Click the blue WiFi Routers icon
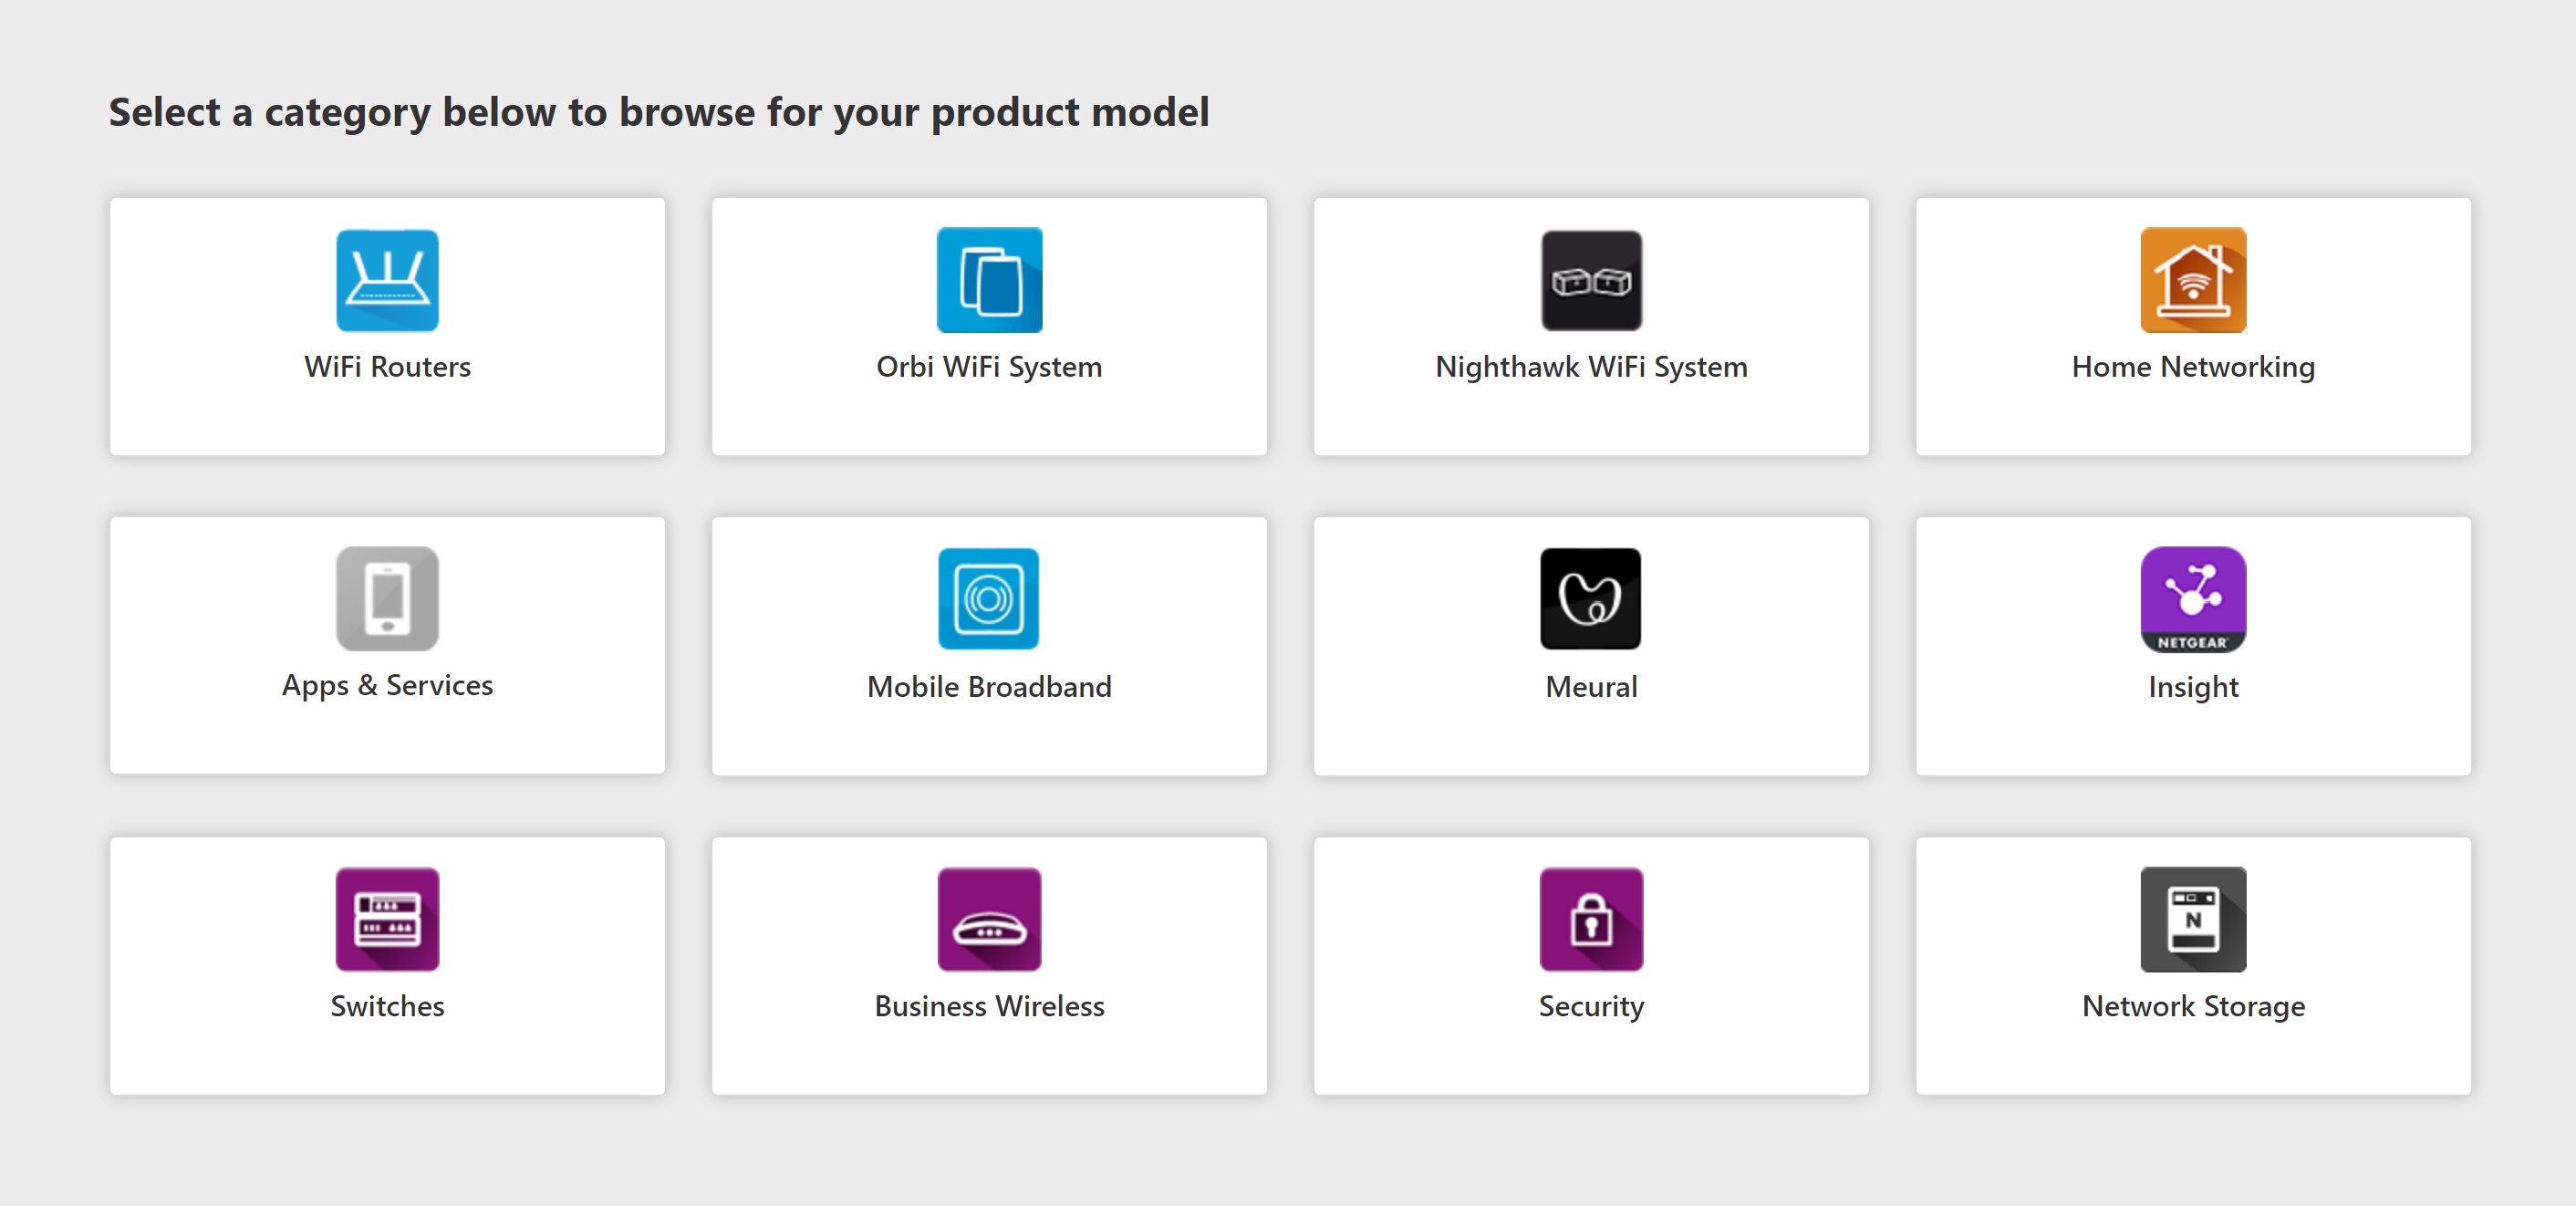This screenshot has height=1206, width=2576. 387,280
